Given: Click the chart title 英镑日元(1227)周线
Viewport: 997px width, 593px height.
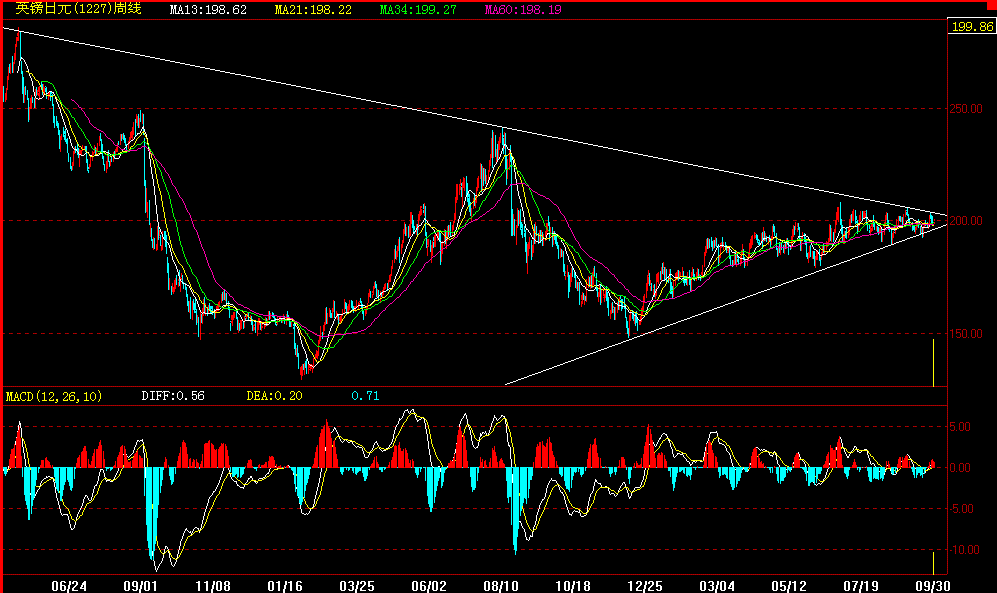Looking at the screenshot, I should tap(78, 9).
